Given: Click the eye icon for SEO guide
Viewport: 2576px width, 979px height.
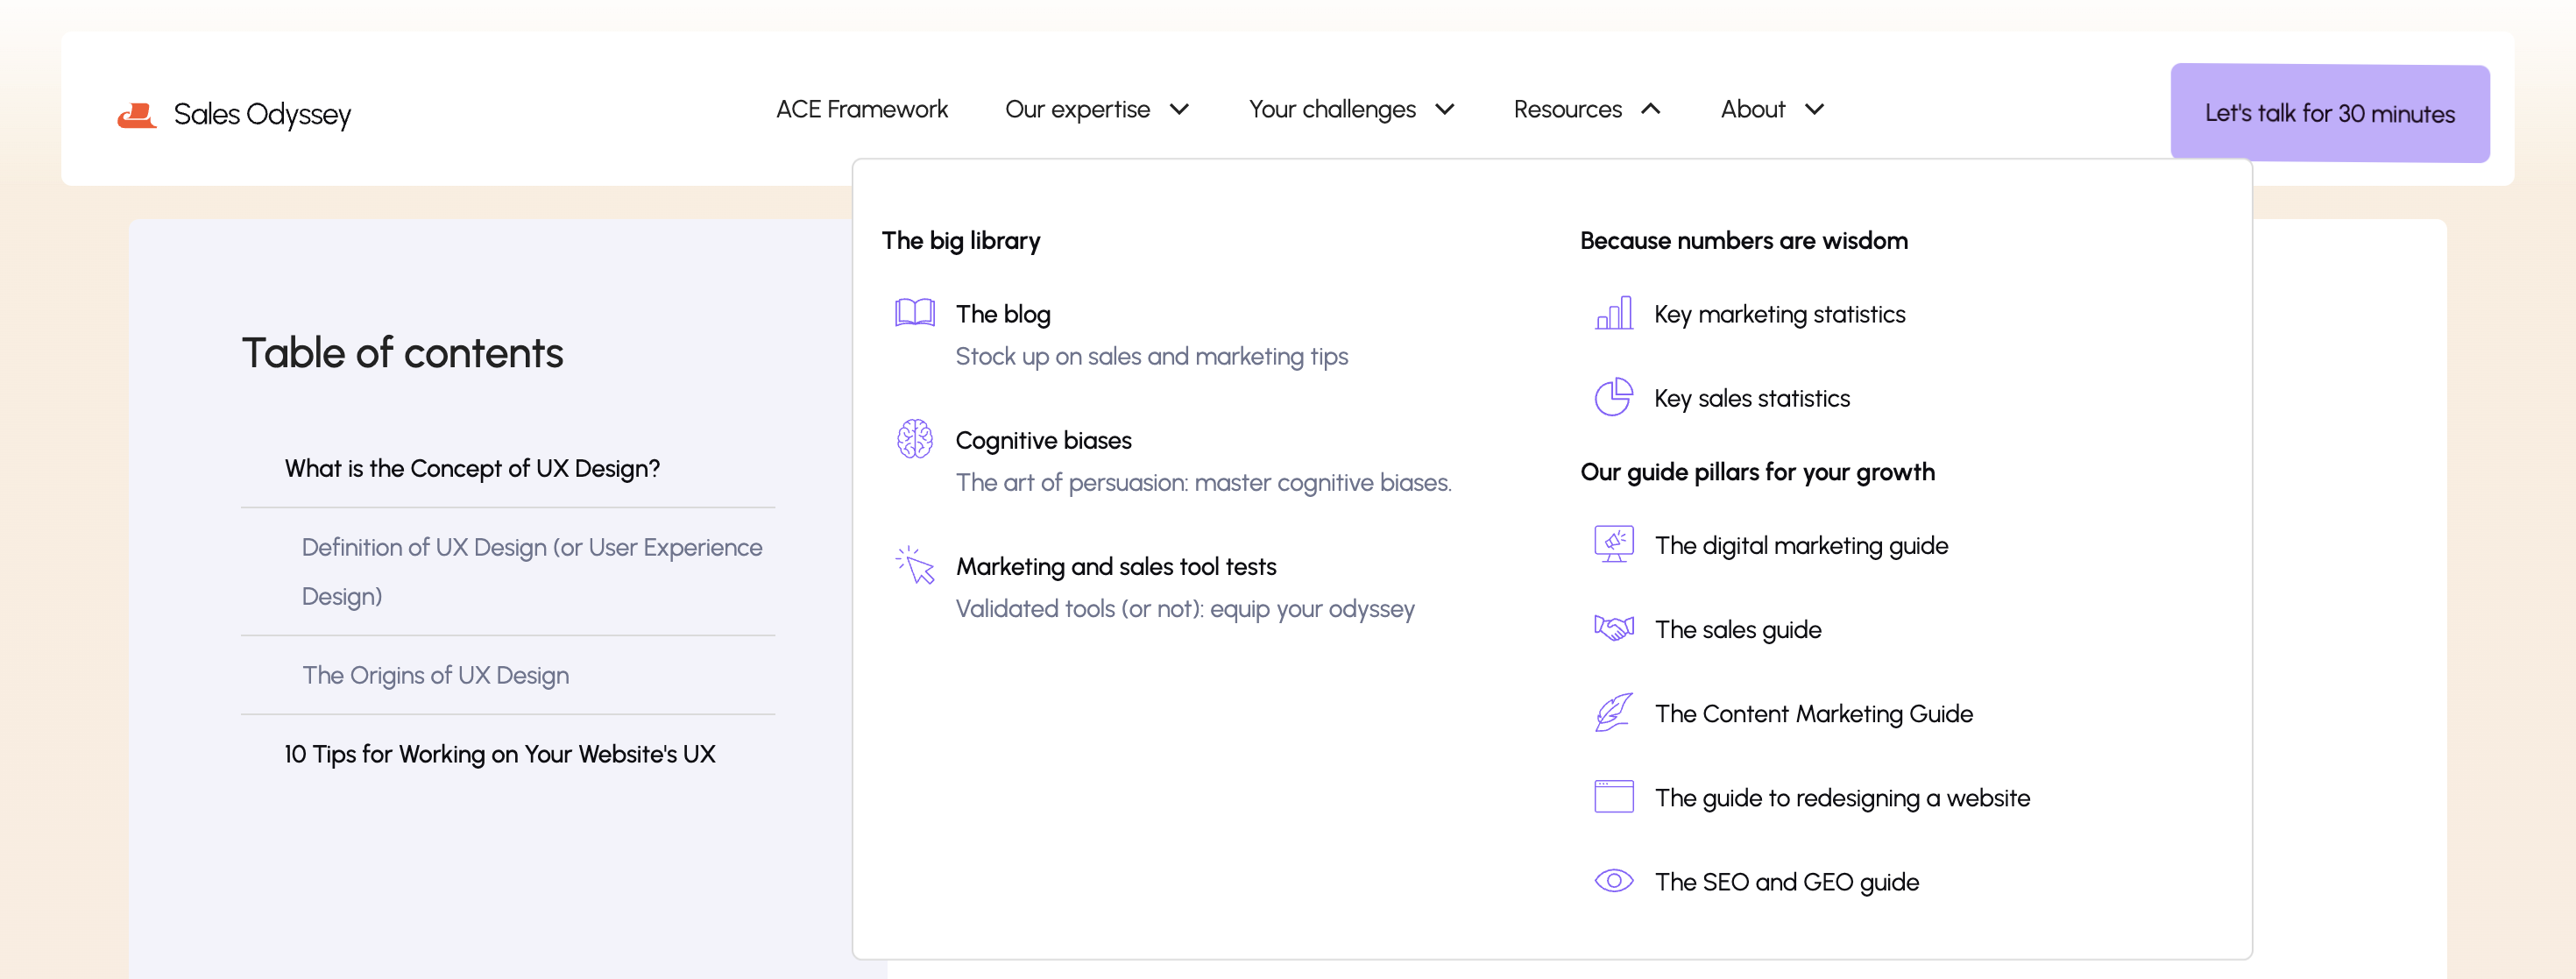Looking at the screenshot, I should point(1613,881).
